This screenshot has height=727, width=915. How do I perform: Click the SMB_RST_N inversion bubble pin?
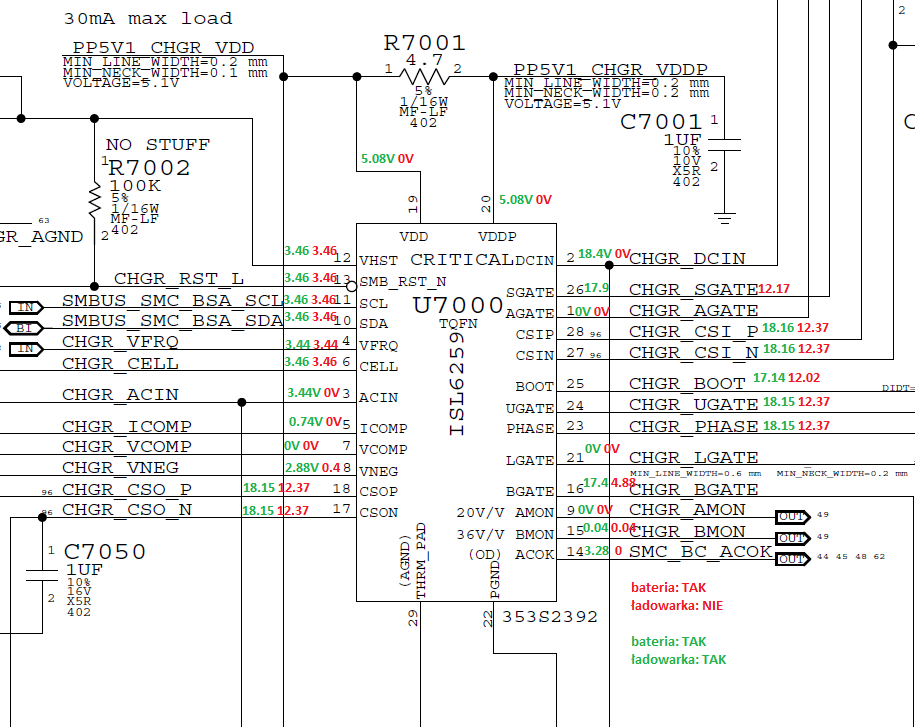[x=351, y=286]
